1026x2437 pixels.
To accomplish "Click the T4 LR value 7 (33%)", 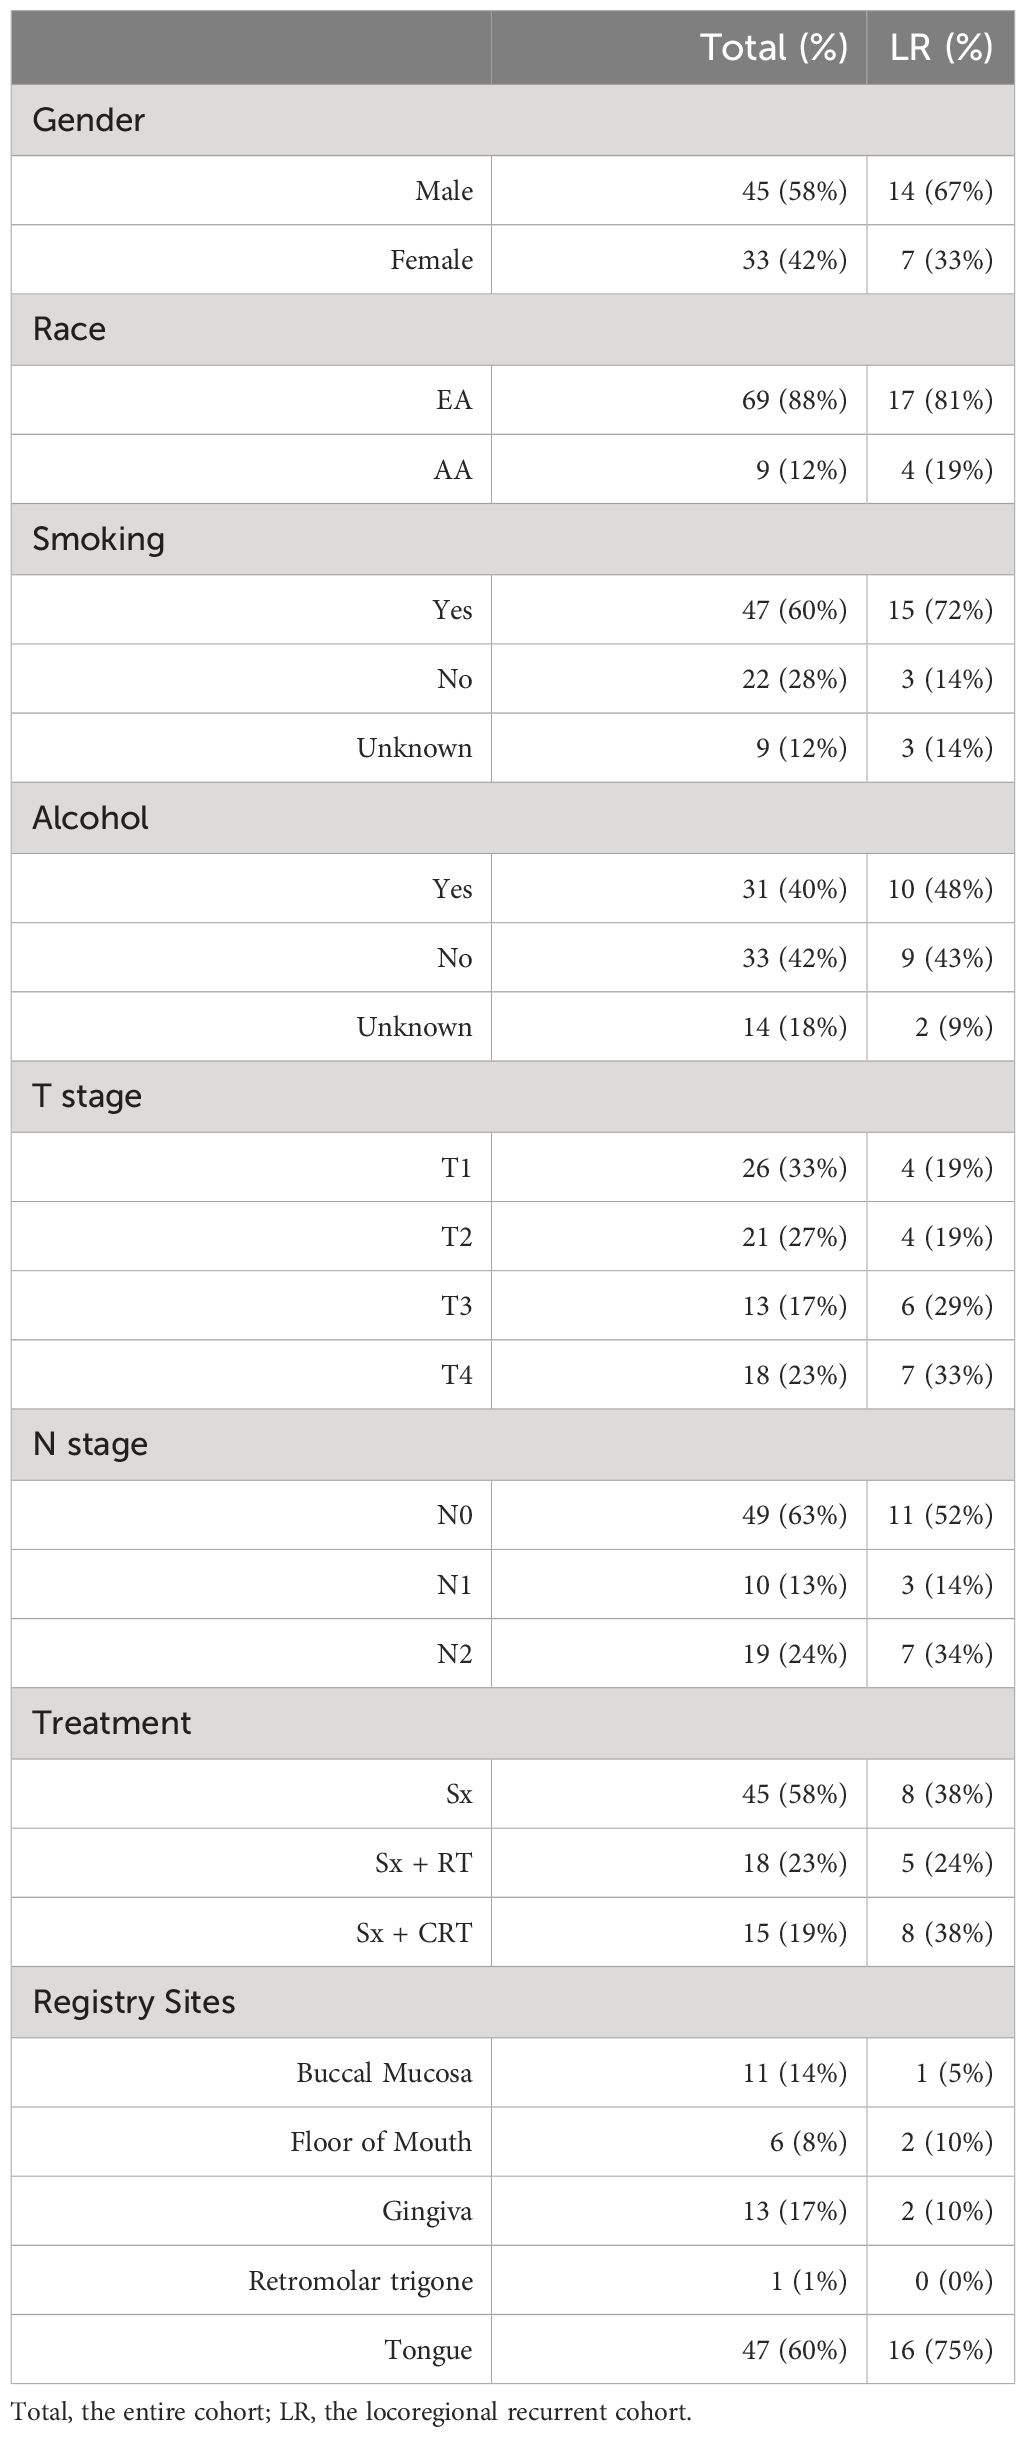I will [946, 1375].
